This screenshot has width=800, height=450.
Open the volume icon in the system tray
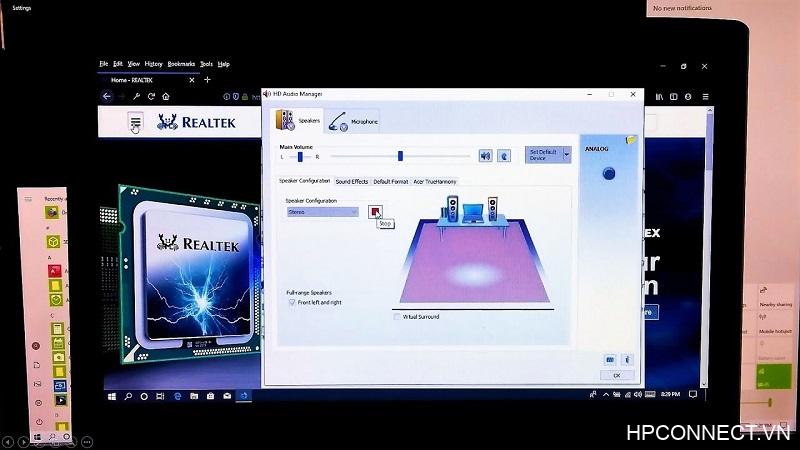click(x=638, y=394)
